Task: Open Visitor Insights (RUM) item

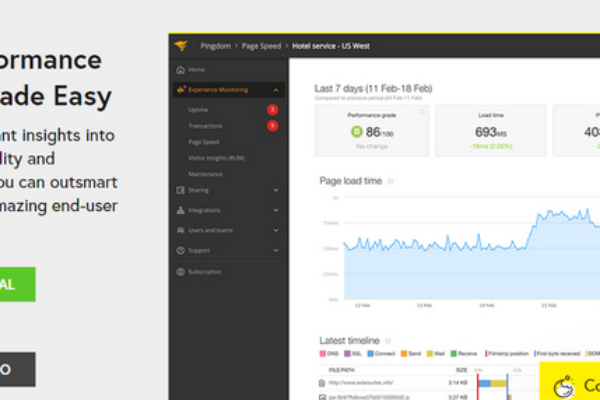Action: (216, 158)
